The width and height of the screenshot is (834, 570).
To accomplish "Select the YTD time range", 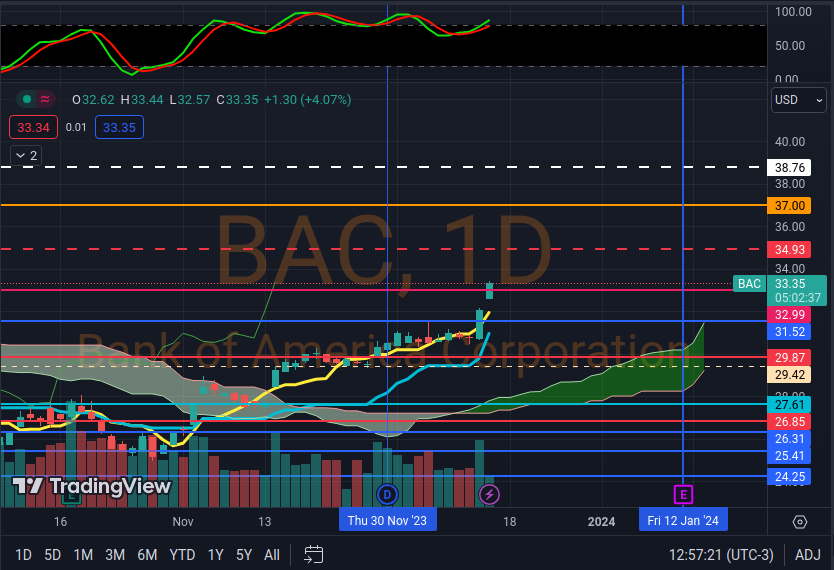I will pyautogui.click(x=182, y=555).
